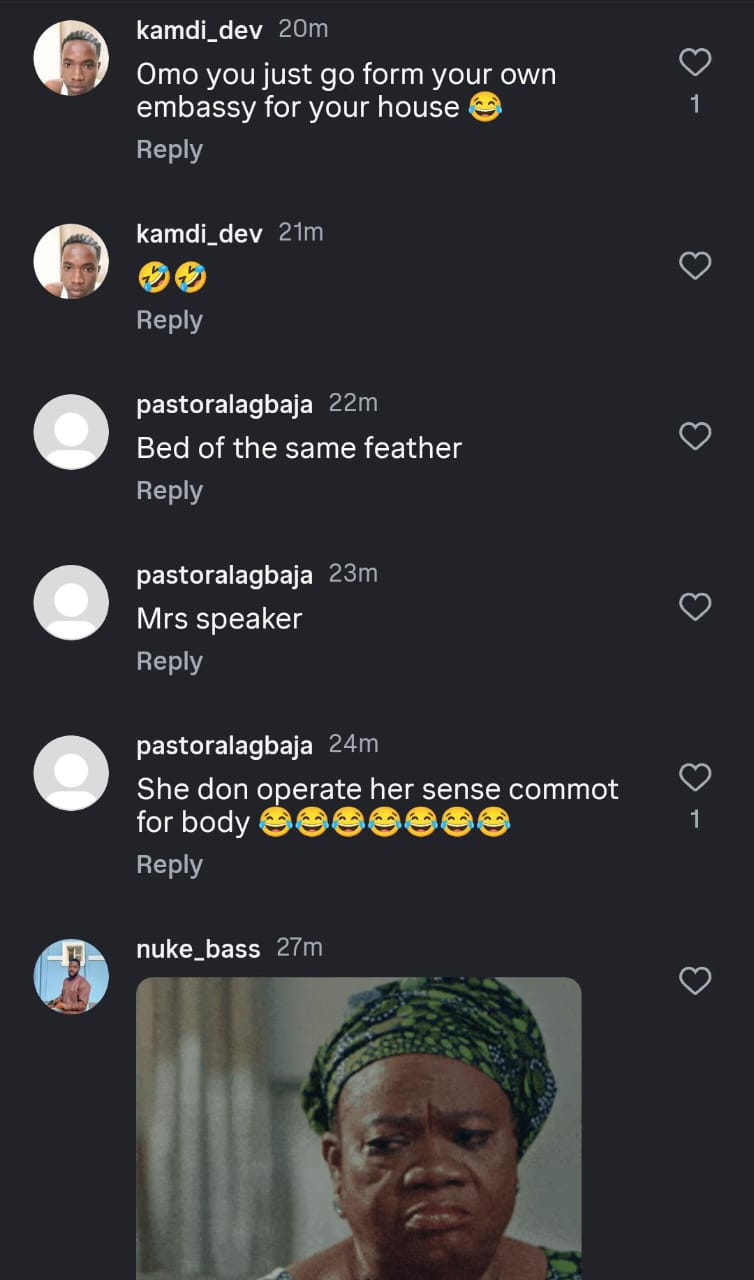Tap the GIF image in nuke_bass's comment
754x1280 pixels.
coord(358,1128)
